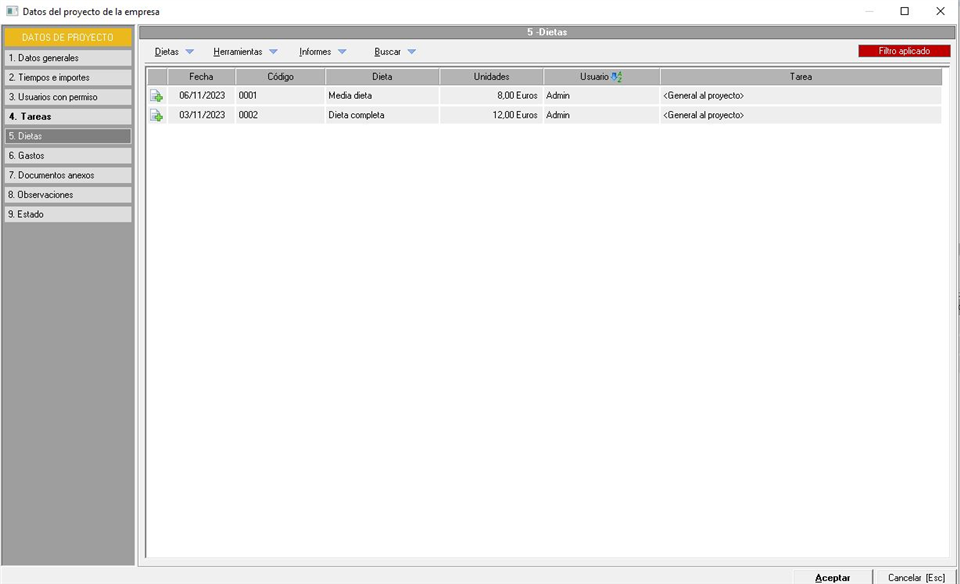Open 3. Usuarios con permiso section
This screenshot has height=584, width=960.
[x=68, y=97]
